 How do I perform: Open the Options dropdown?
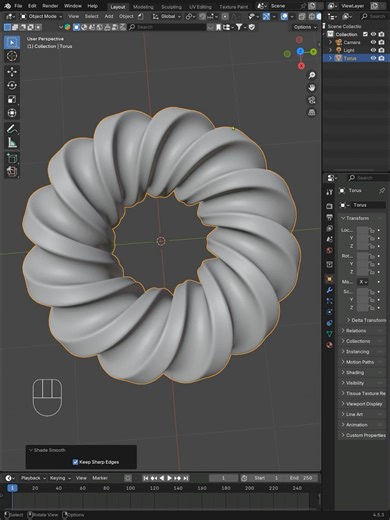pyautogui.click(x=305, y=27)
